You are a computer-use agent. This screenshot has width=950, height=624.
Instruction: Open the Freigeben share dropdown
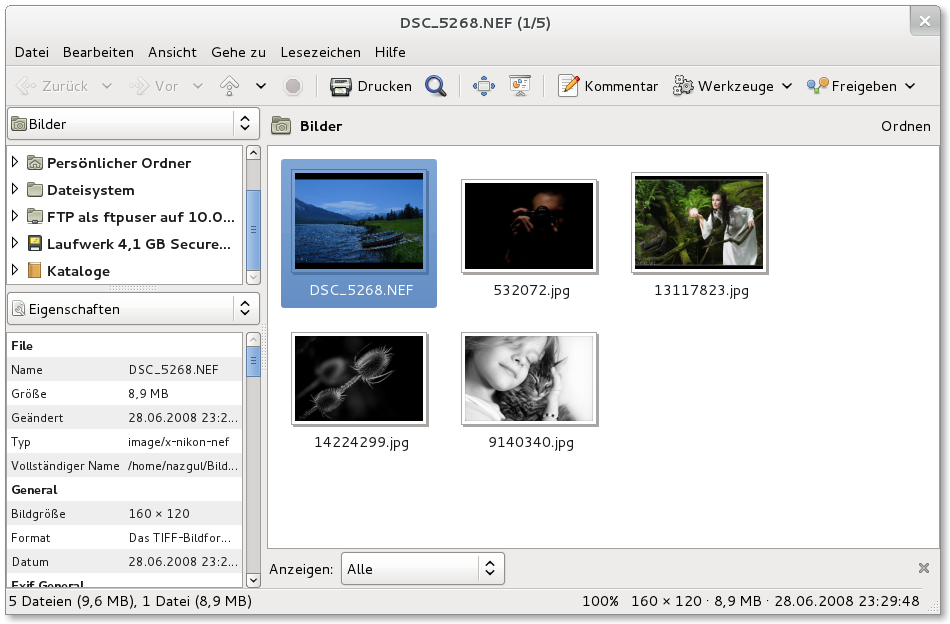pos(861,86)
